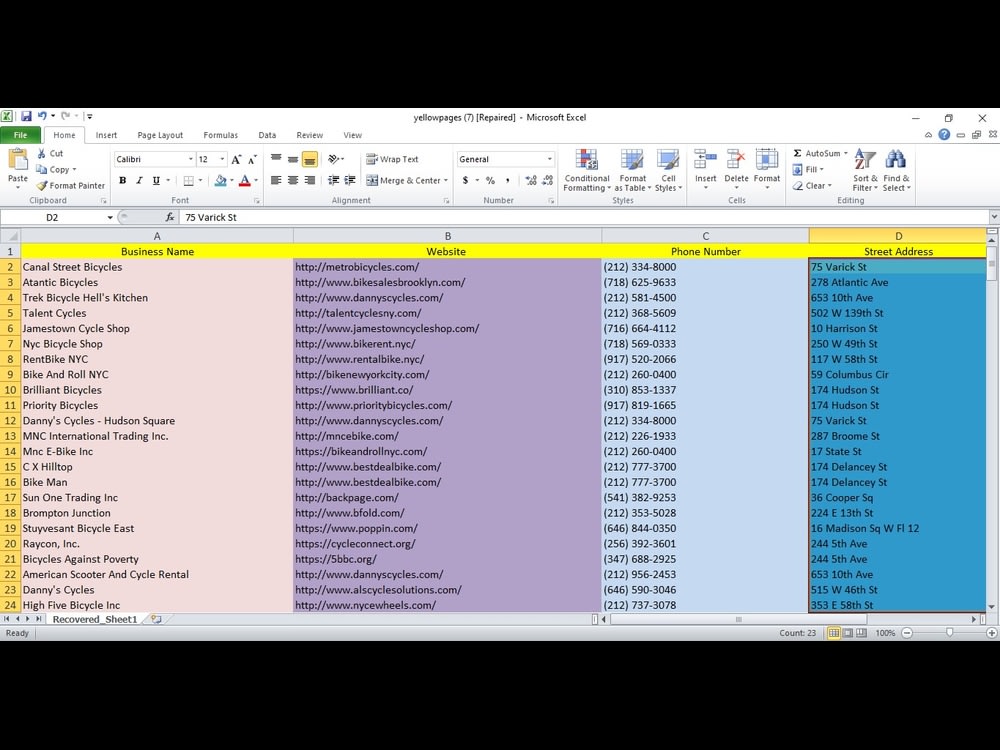Activate the Format Painter brush
Viewport: 1000px width, 750px height.
tap(42, 186)
